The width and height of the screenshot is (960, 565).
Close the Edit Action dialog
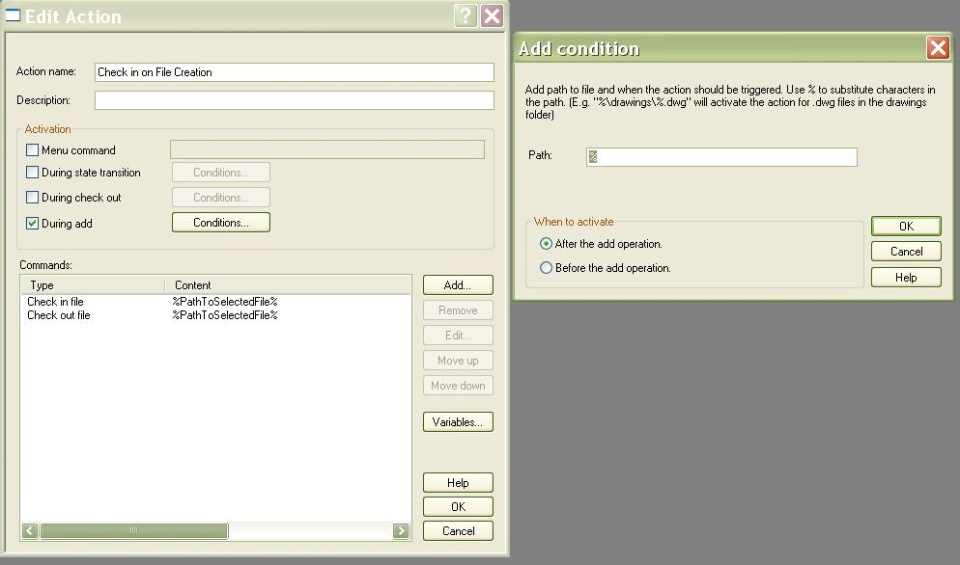492,16
